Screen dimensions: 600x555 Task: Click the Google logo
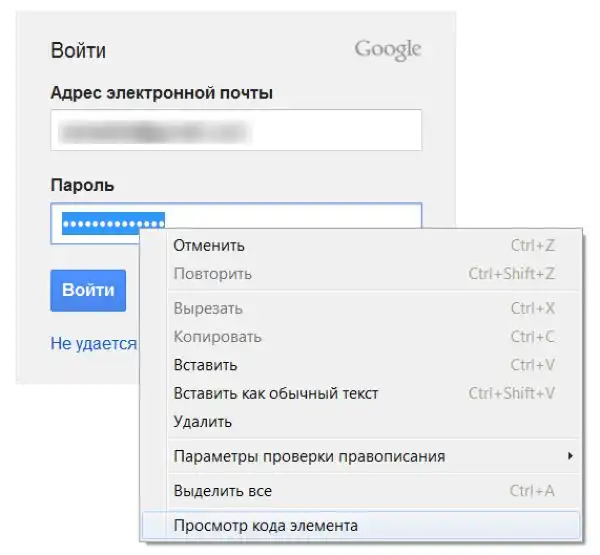[387, 50]
